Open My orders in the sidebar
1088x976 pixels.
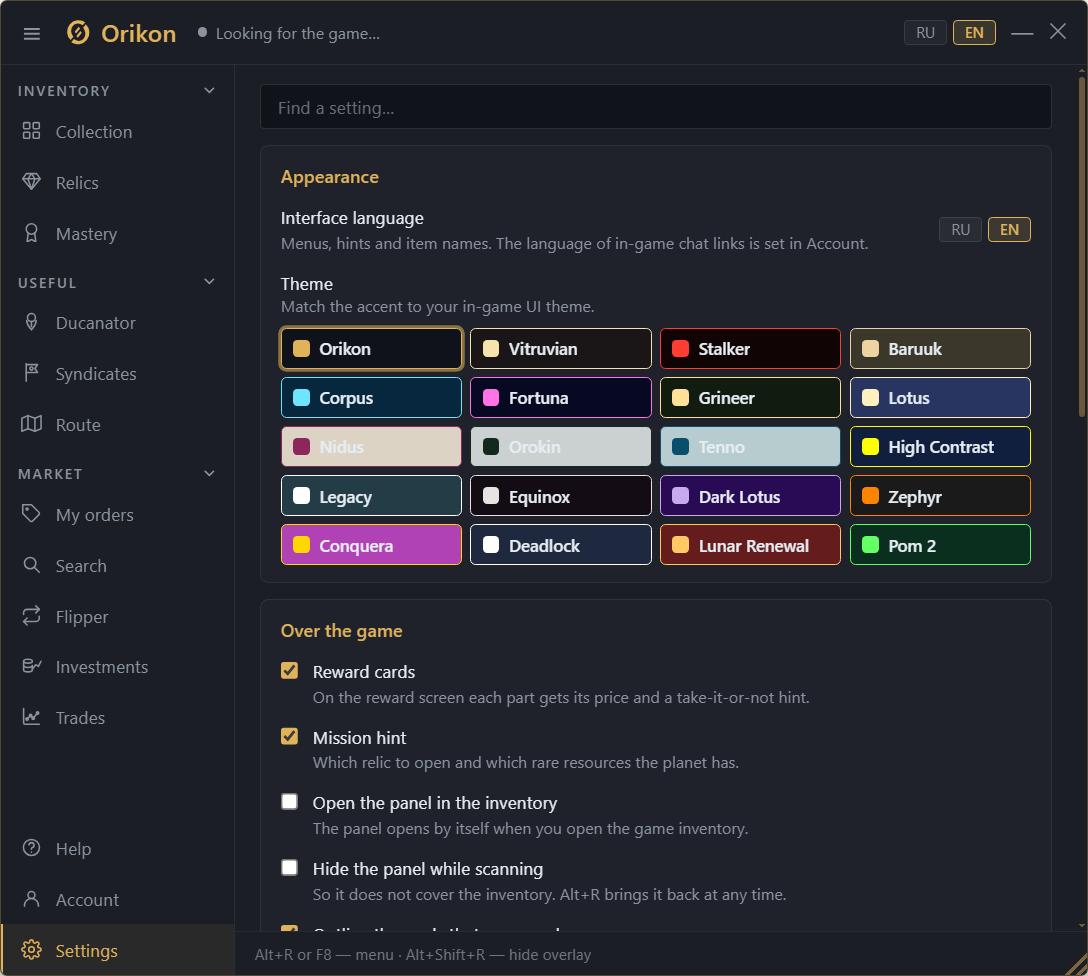pos(117,515)
